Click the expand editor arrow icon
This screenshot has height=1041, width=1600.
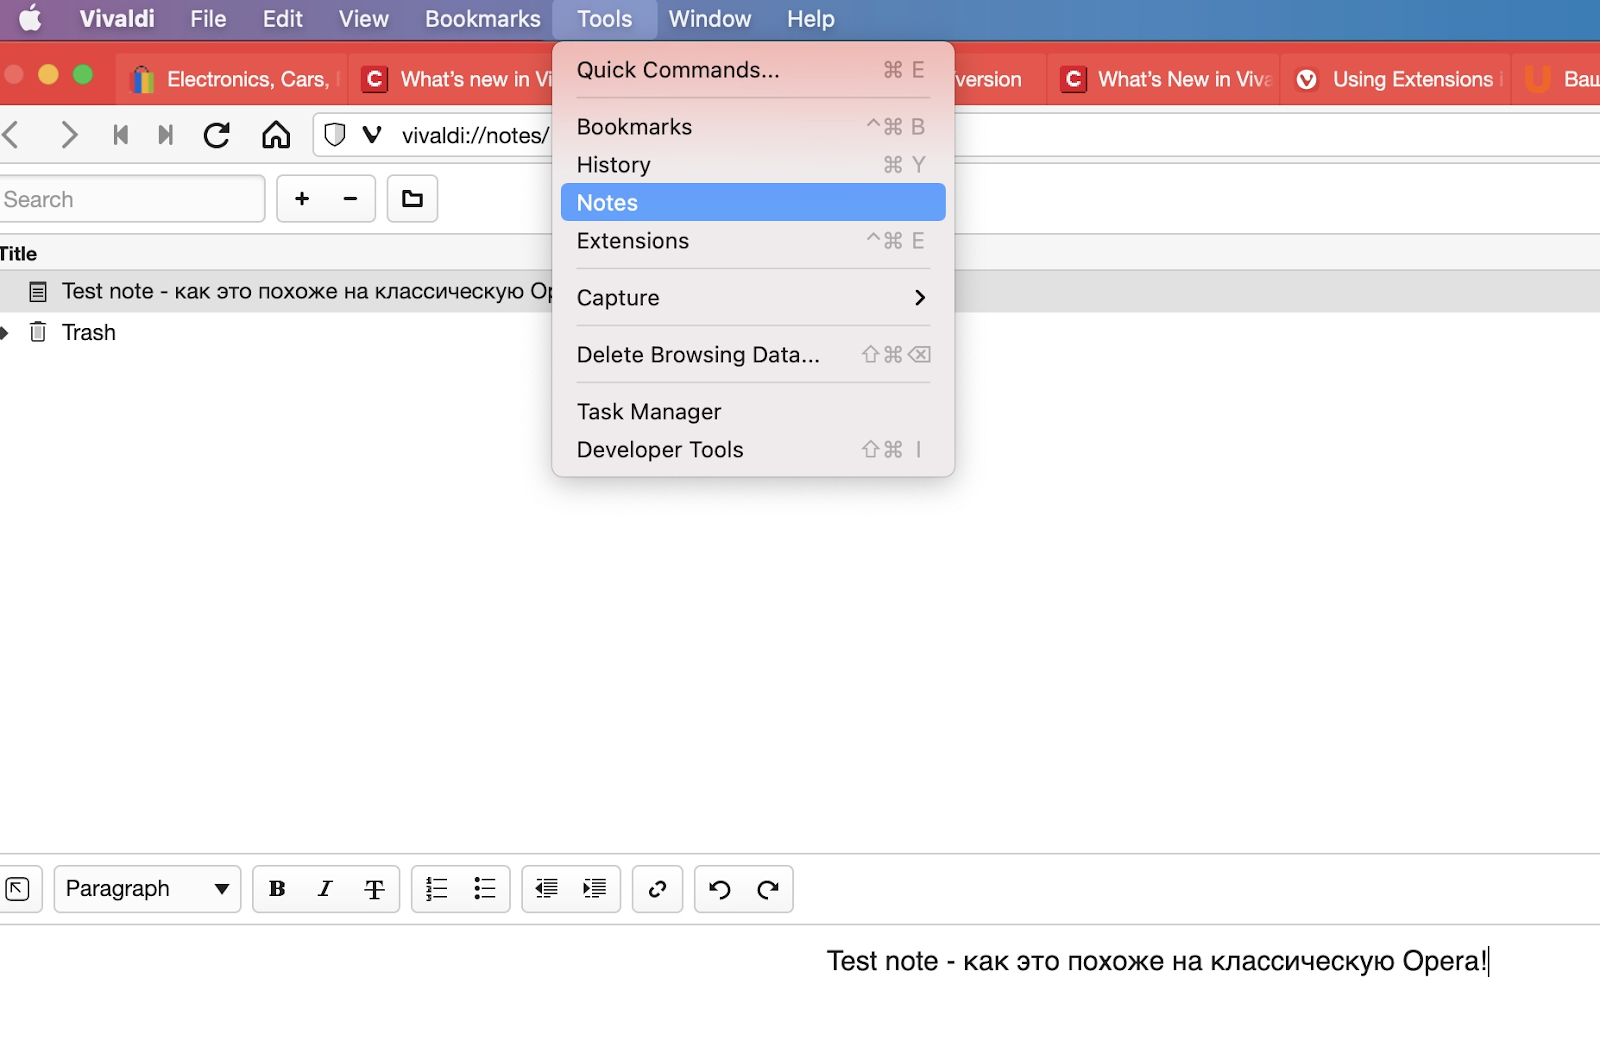click(18, 888)
